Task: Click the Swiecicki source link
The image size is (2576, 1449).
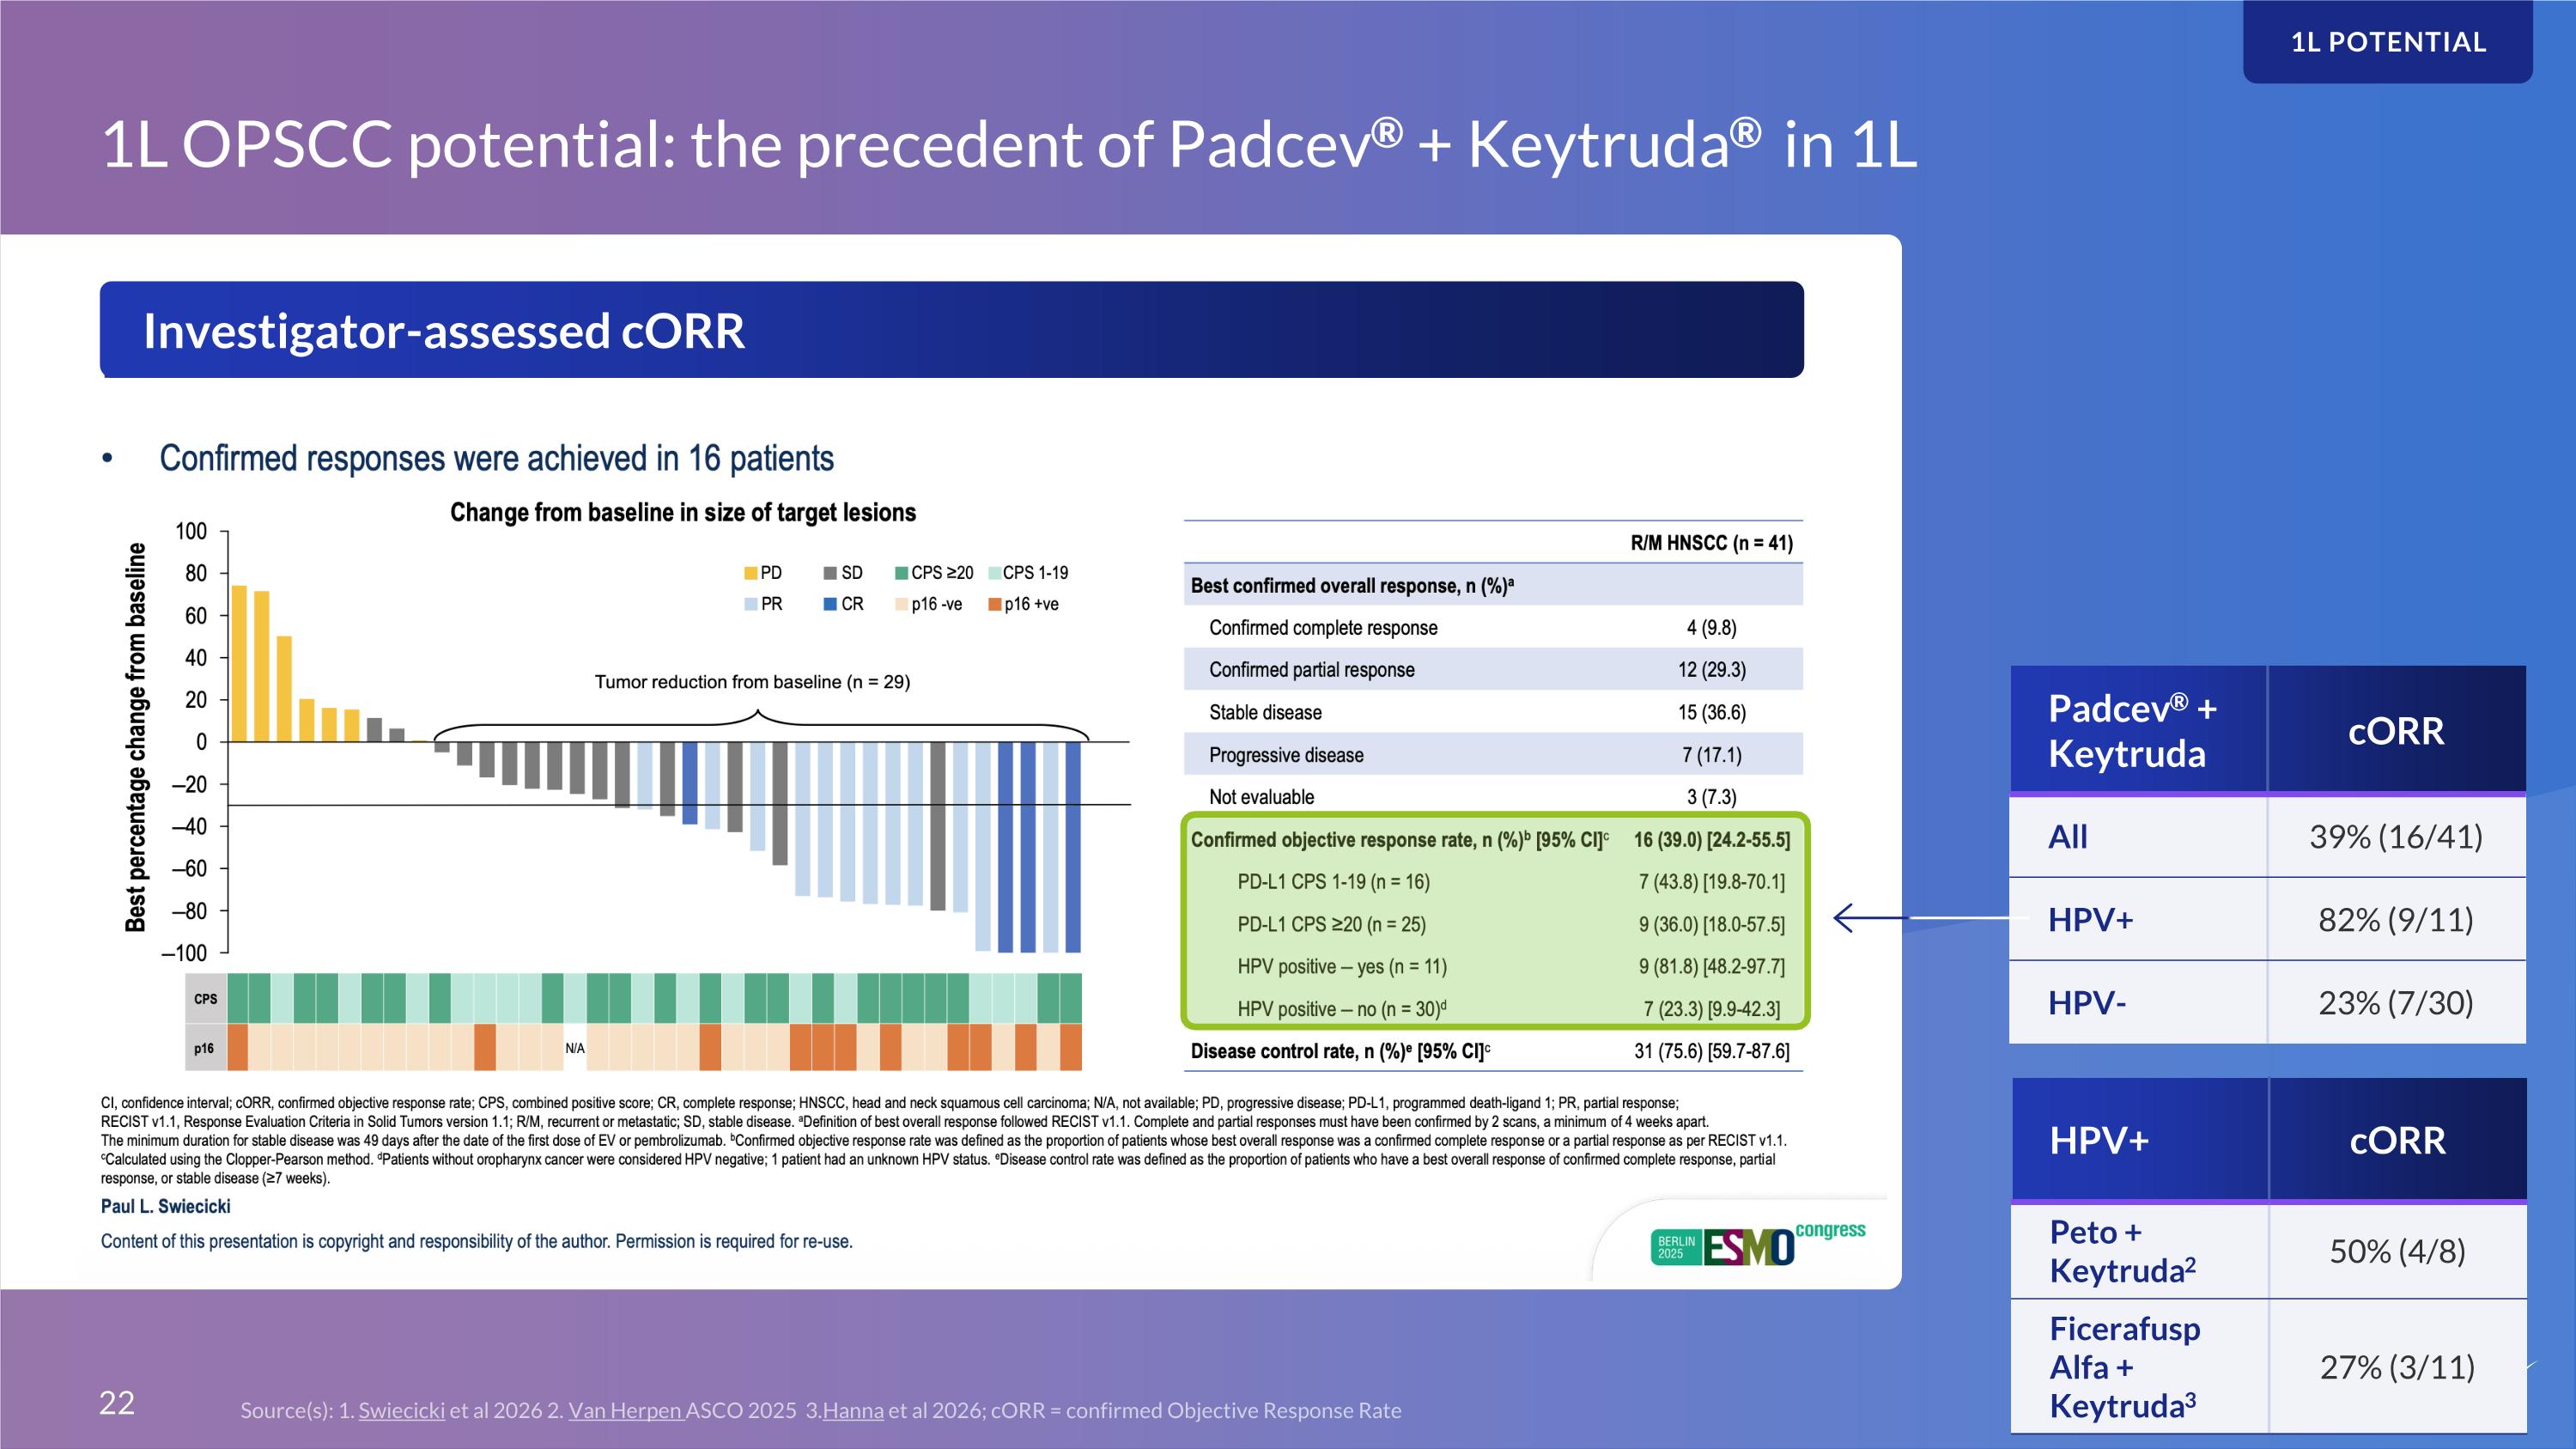Action: tap(401, 1410)
